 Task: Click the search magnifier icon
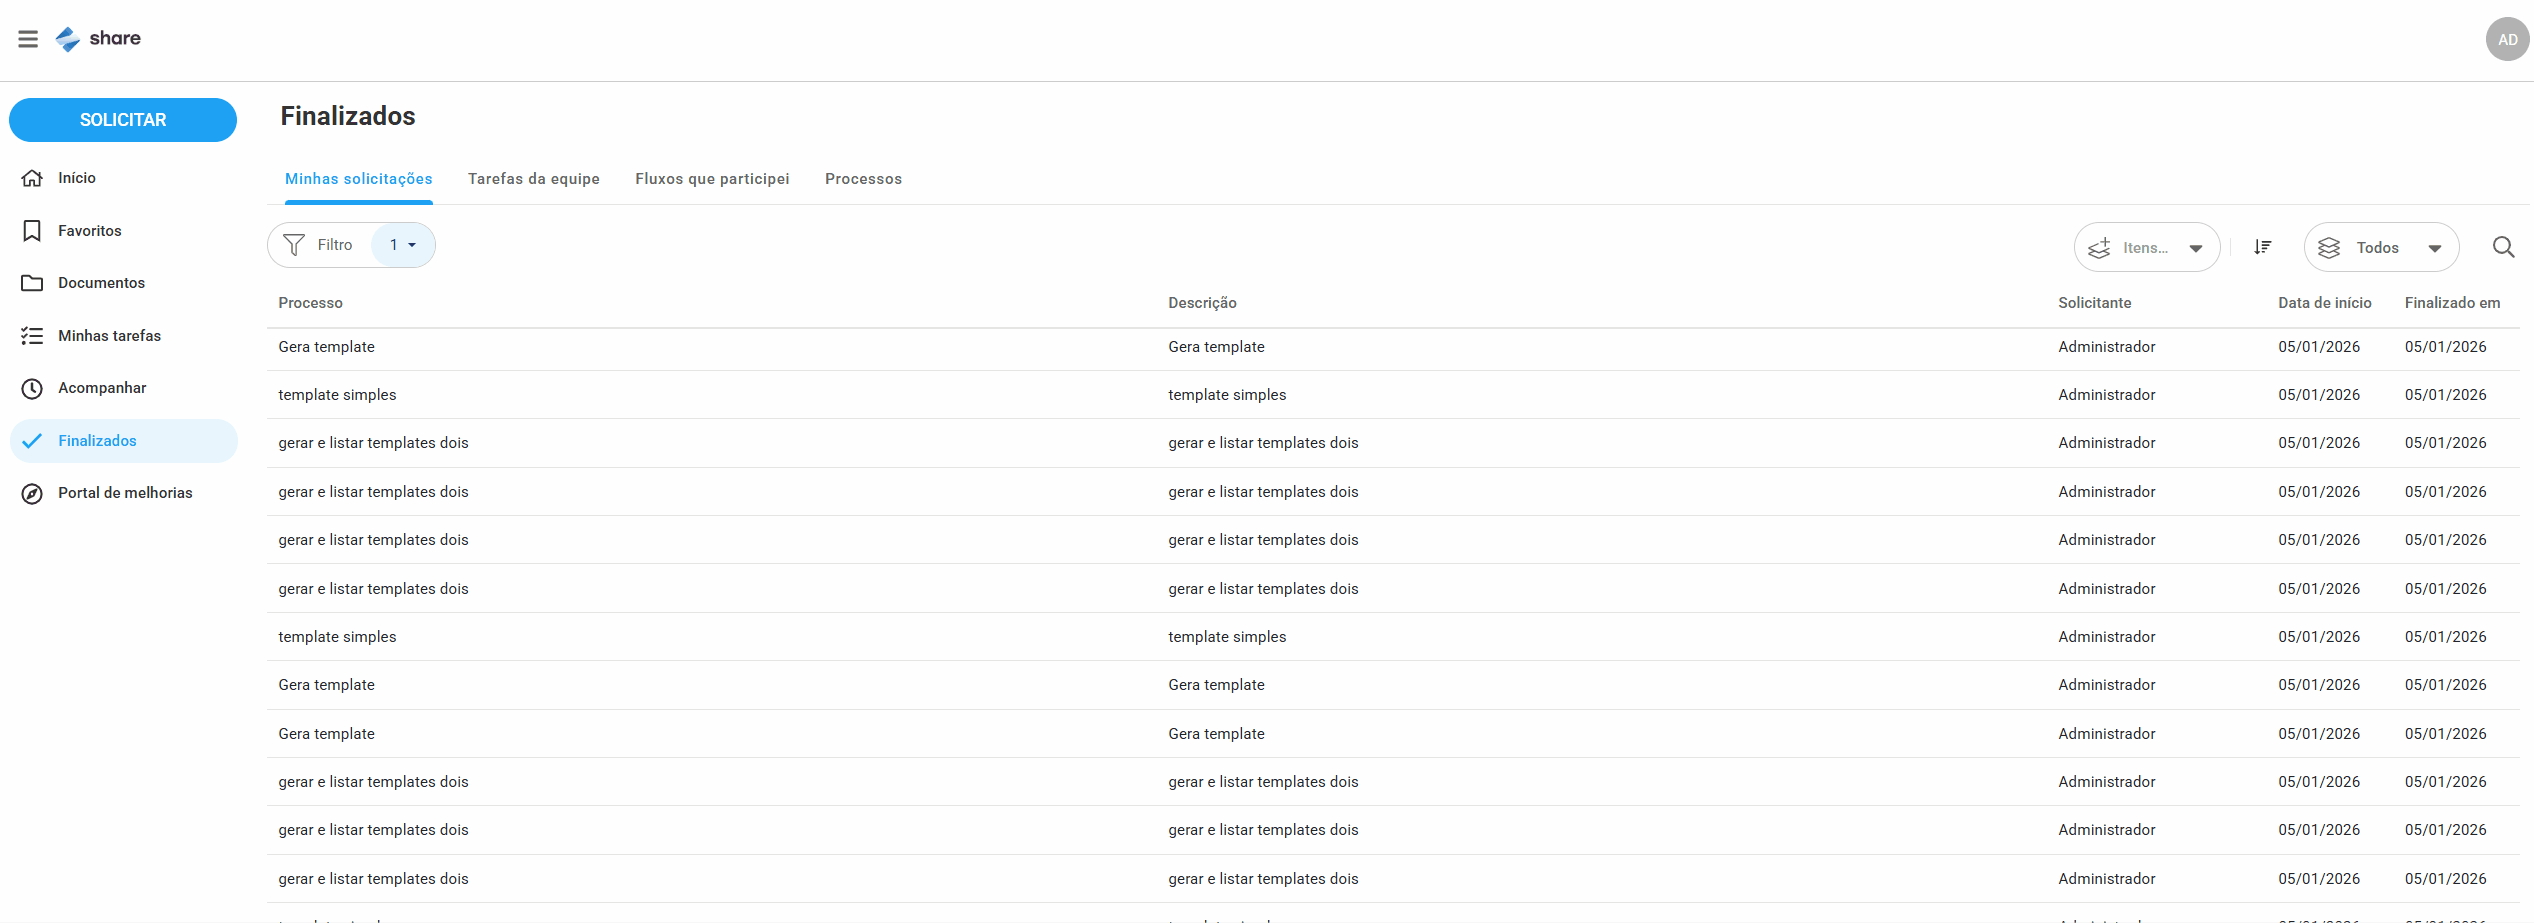(x=2503, y=247)
